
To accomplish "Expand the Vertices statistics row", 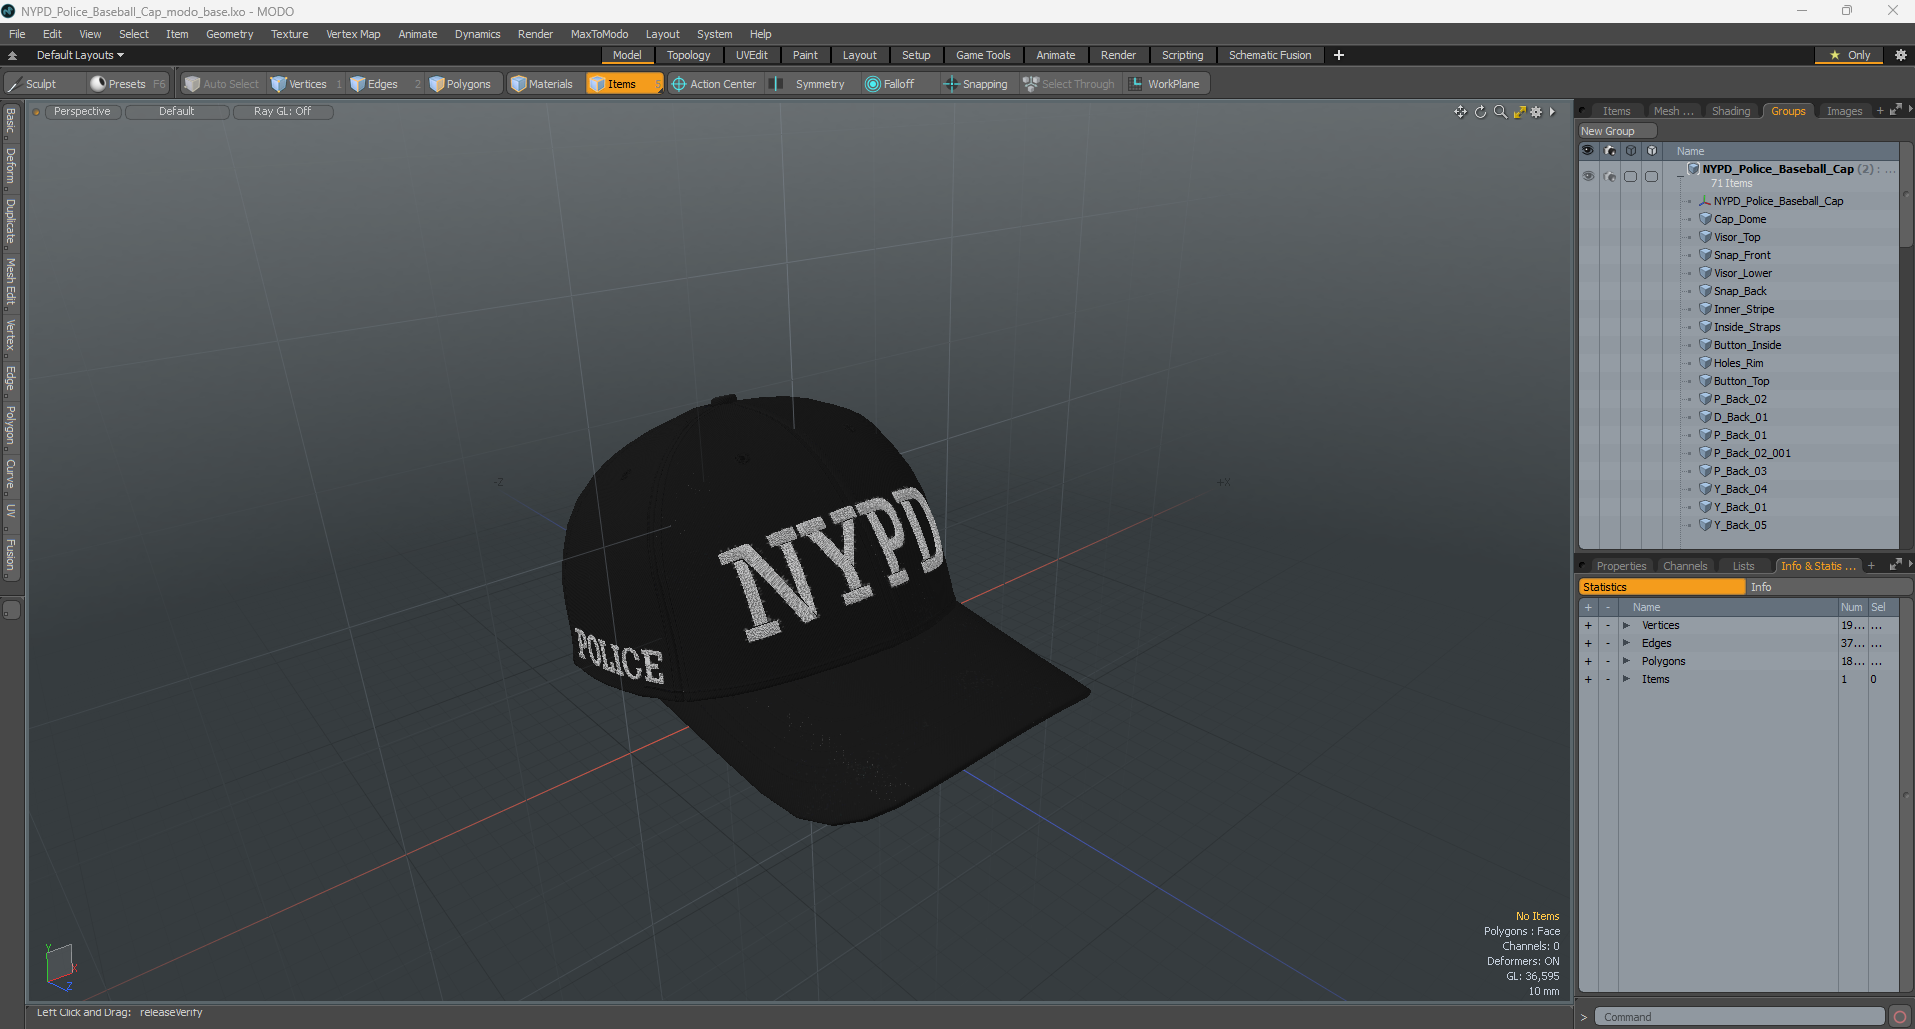I will coord(1626,625).
